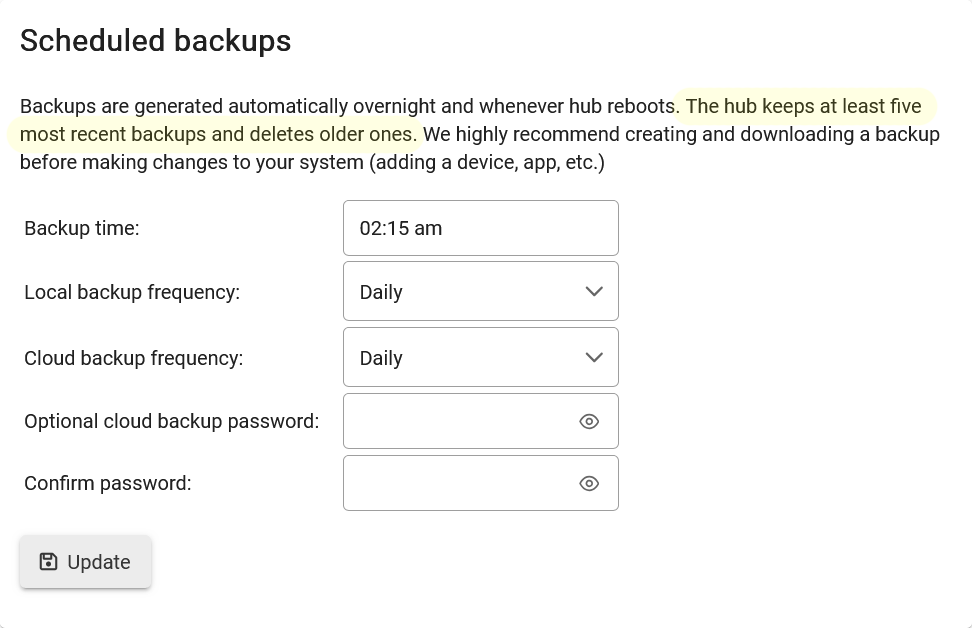This screenshot has width=972, height=628.
Task: Click the Scheduled backups heading
Action: pyautogui.click(x=156, y=41)
